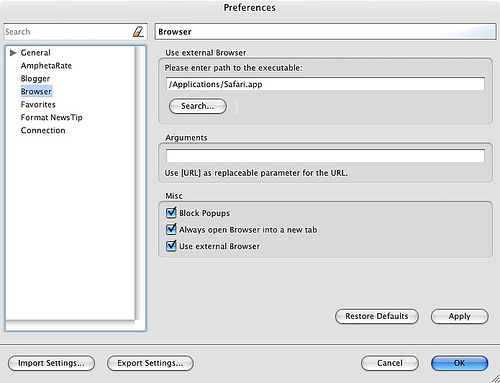Screen dimensions: 500x383
Task: Click the Restore Defaults button
Action: tap(377, 316)
